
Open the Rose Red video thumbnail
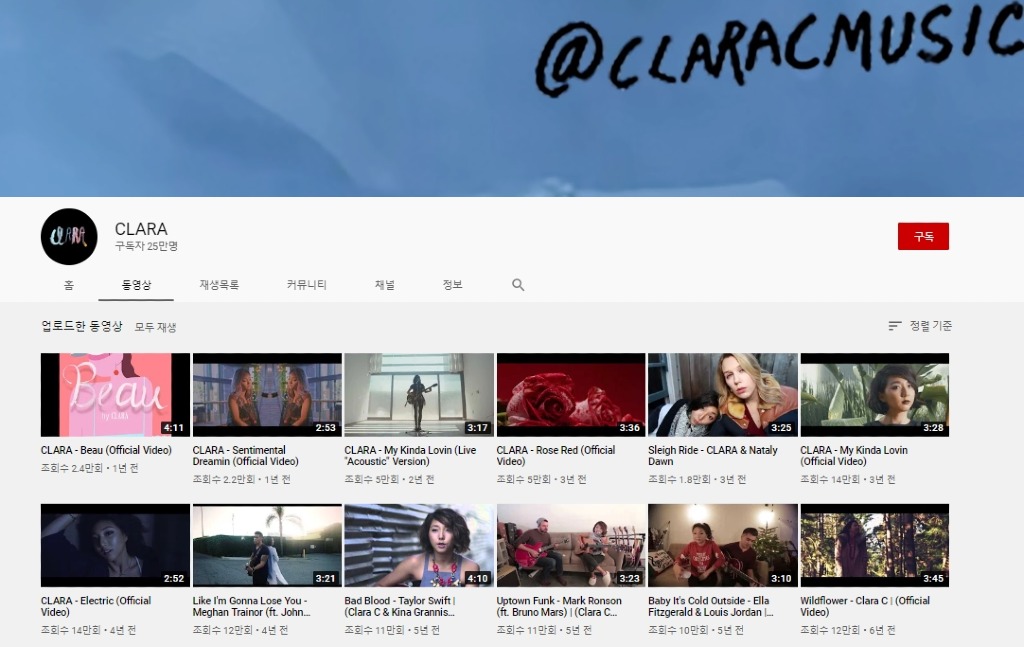click(x=571, y=395)
